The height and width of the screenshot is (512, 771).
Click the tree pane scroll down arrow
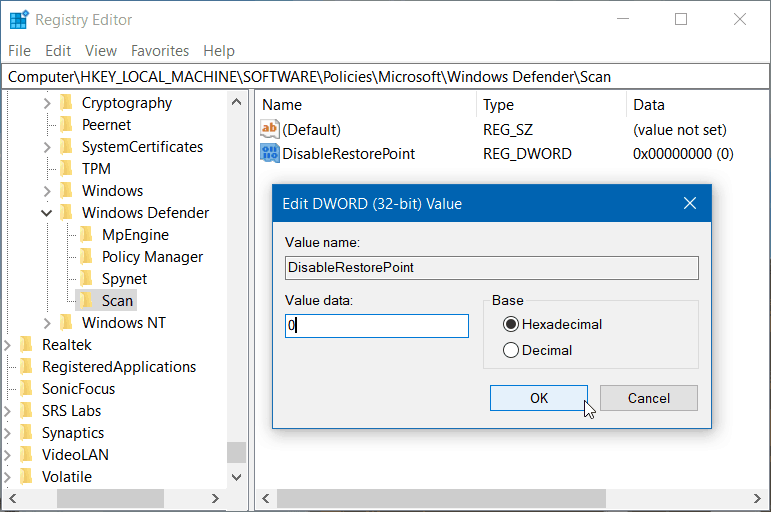237,477
